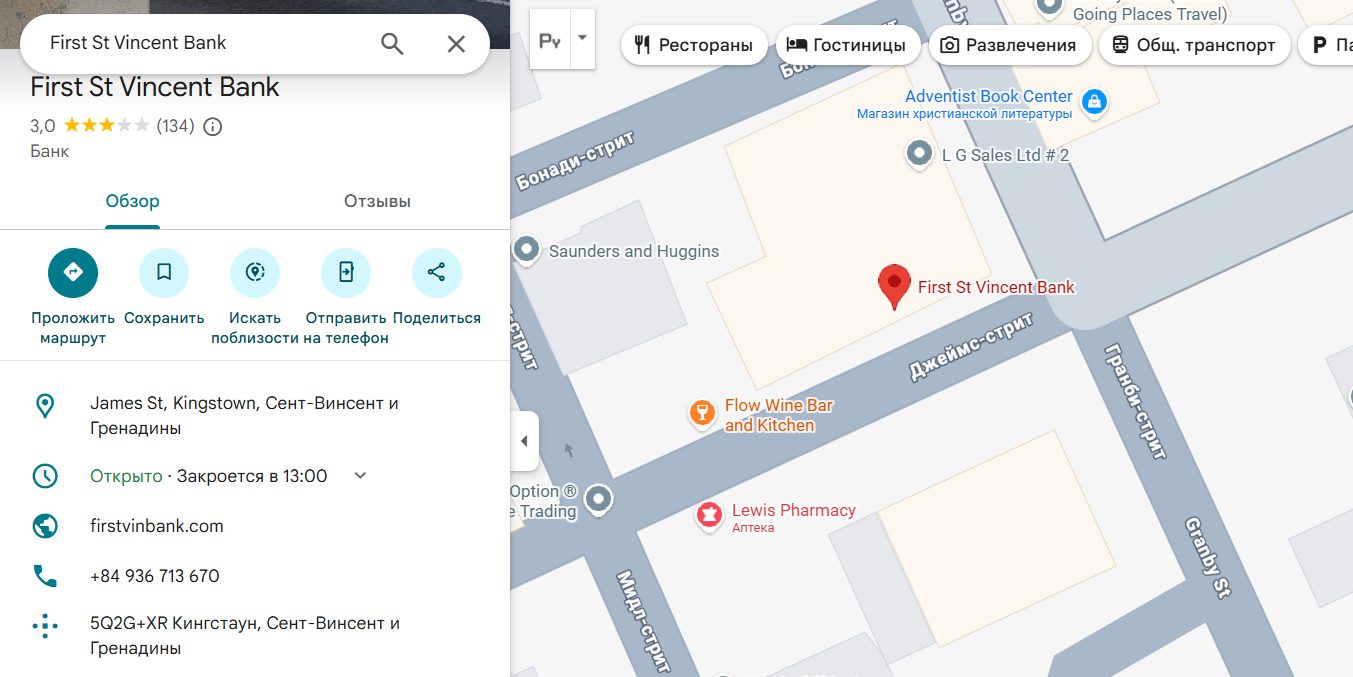Click the bed icon in Гостиницы chip

point(797,45)
